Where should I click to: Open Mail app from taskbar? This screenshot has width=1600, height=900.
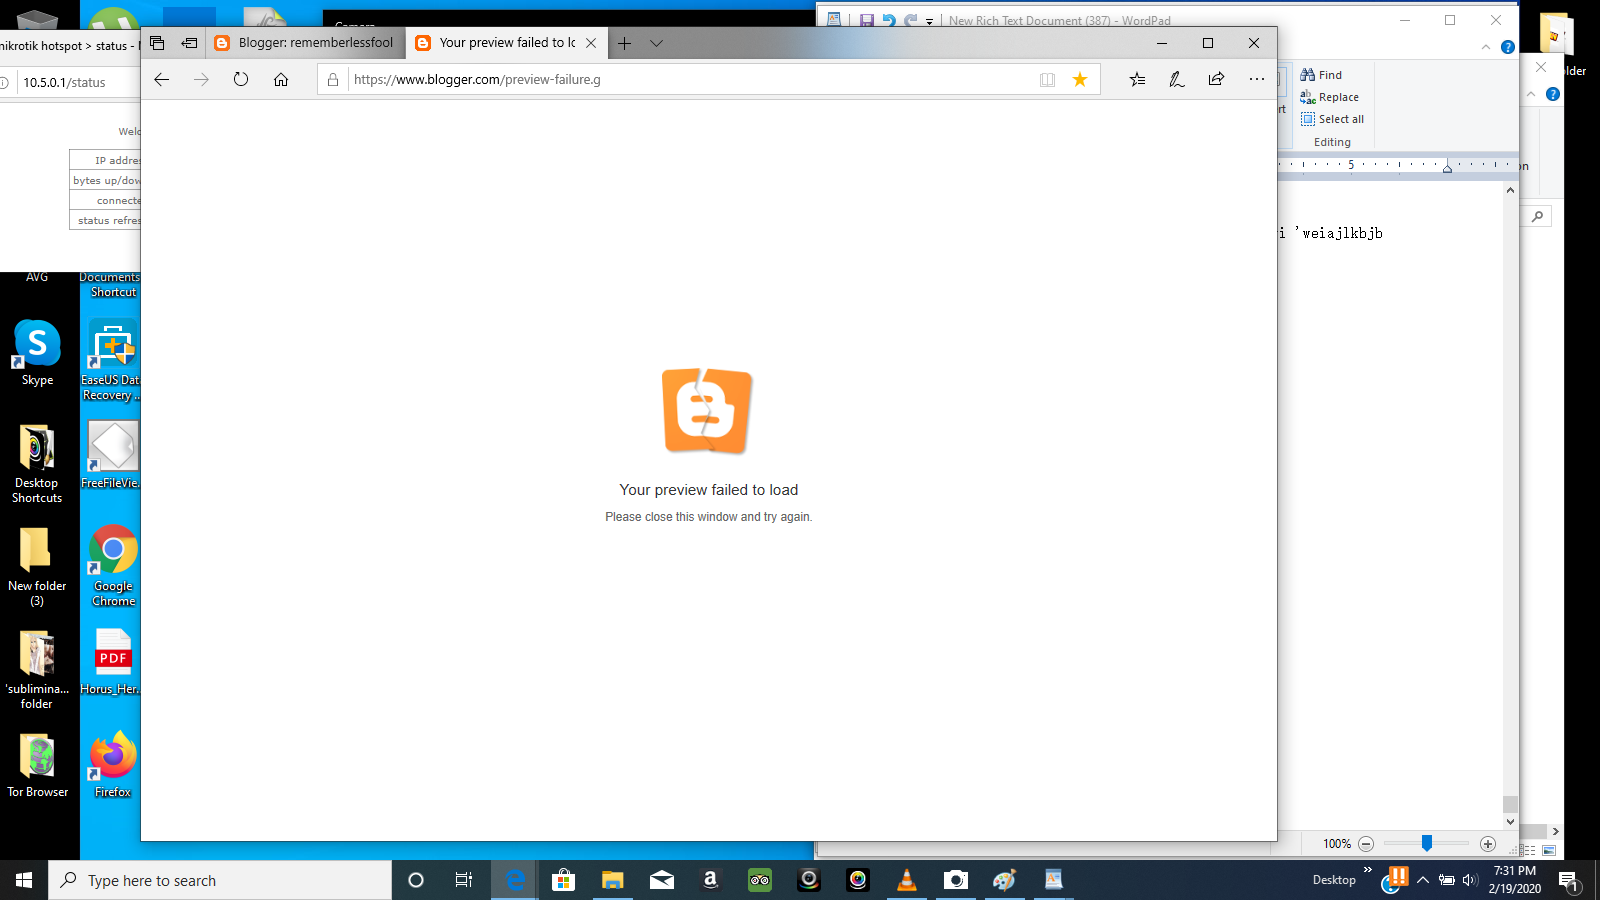pos(661,880)
